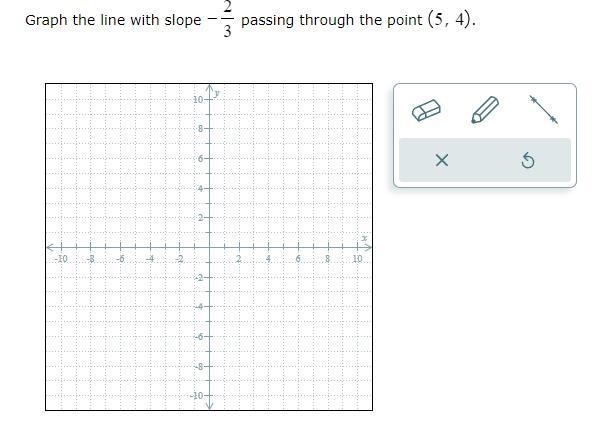Click grid point (-4, 10)
Viewport: 597px width, 422px height.
pyautogui.click(x=150, y=99)
